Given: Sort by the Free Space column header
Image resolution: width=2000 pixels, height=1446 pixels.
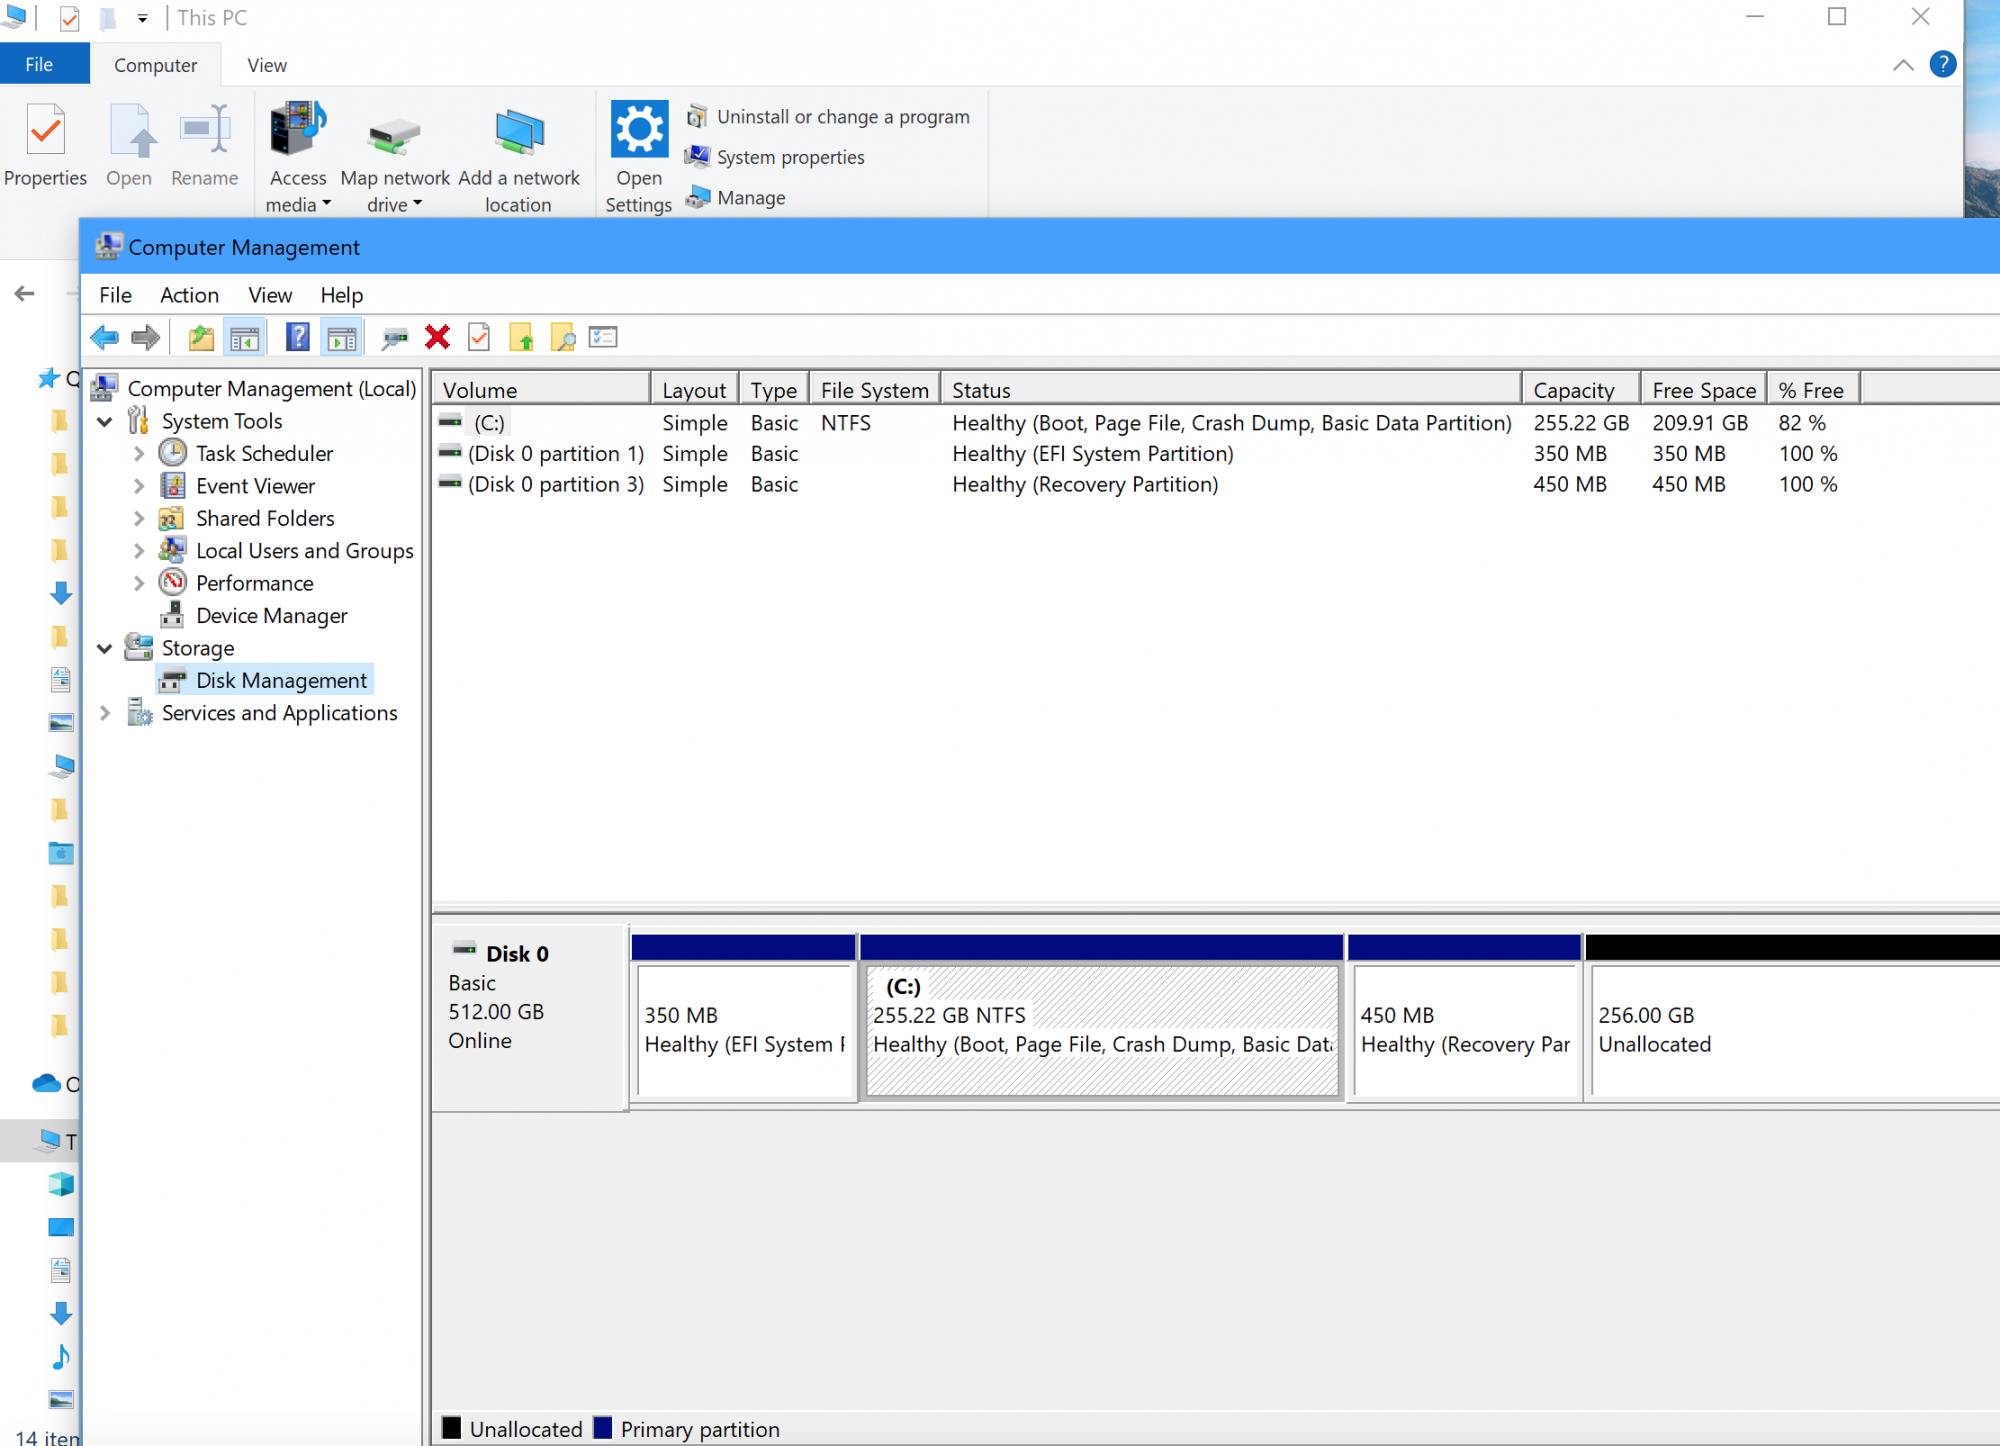Looking at the screenshot, I should pos(1704,390).
